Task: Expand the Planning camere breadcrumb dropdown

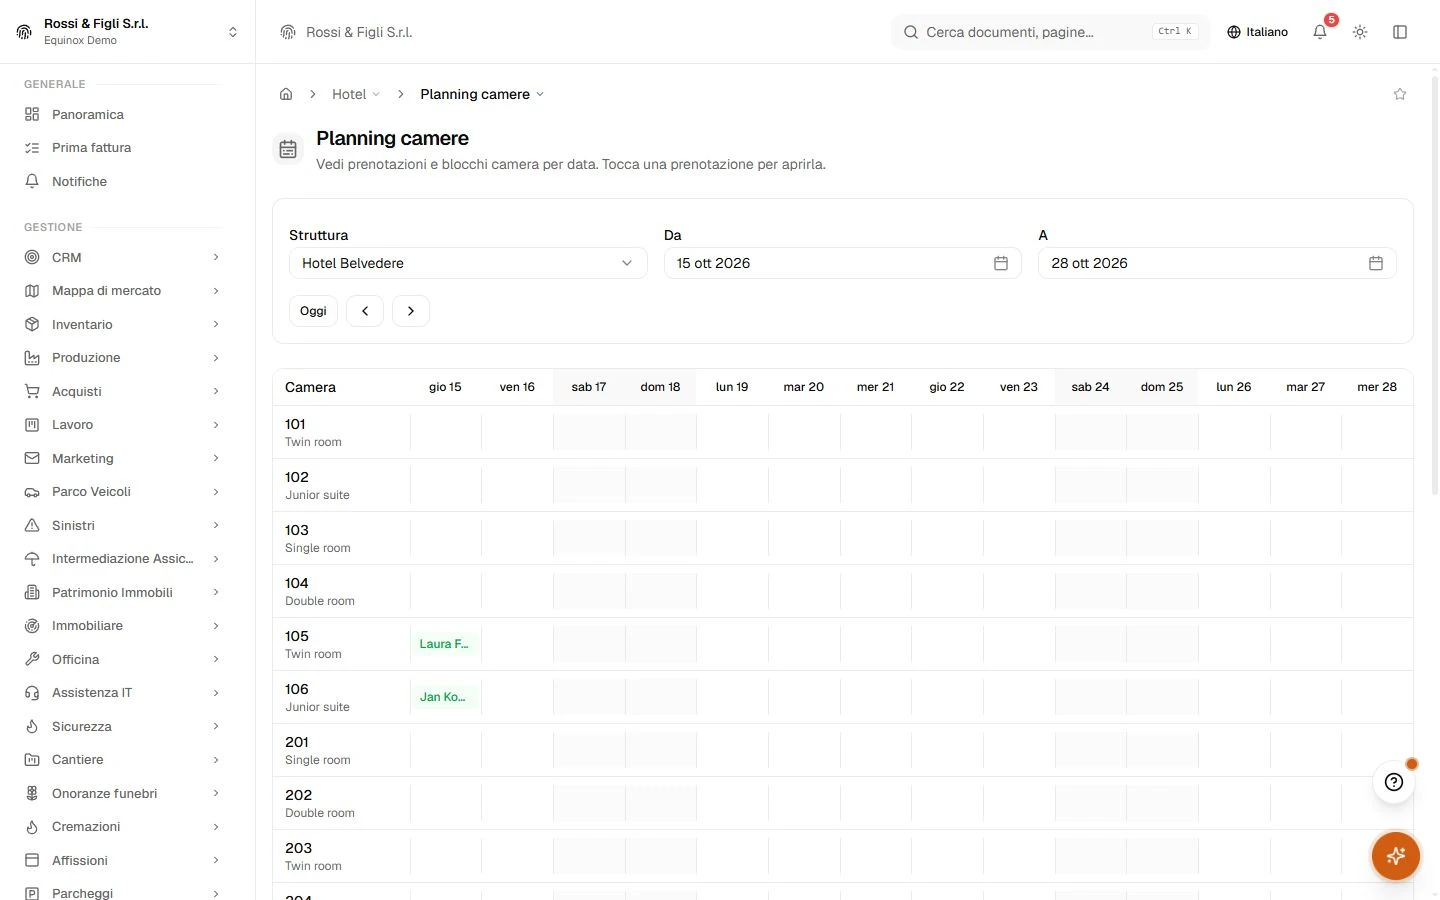Action: 482,94
